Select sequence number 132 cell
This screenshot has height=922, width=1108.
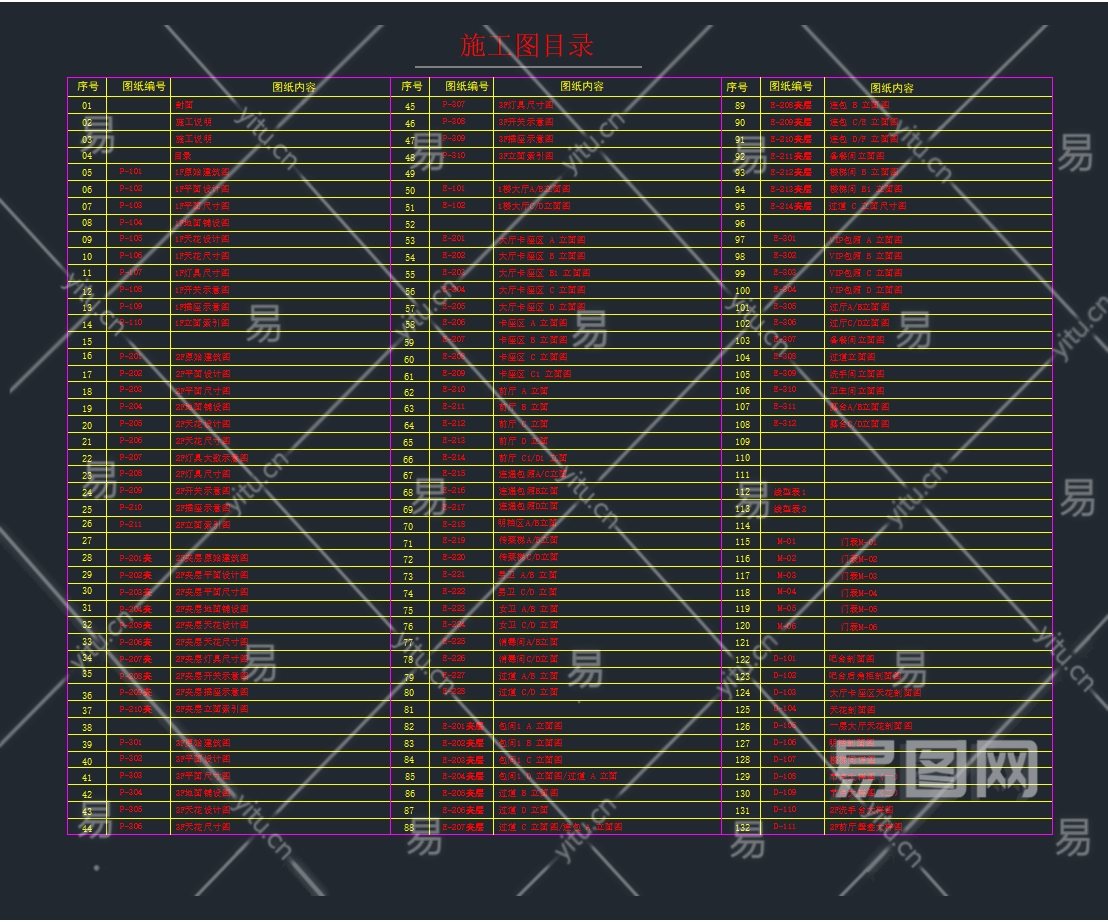(x=741, y=827)
